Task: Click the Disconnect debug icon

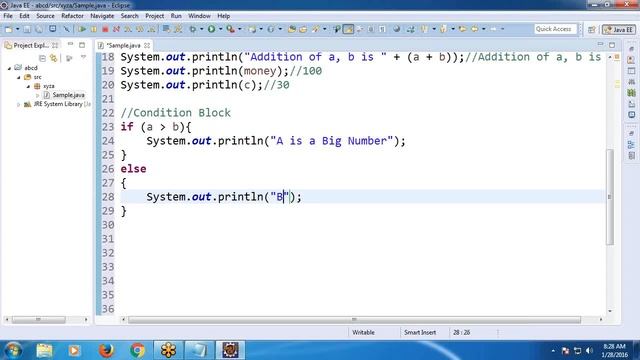Action: (x=116, y=29)
